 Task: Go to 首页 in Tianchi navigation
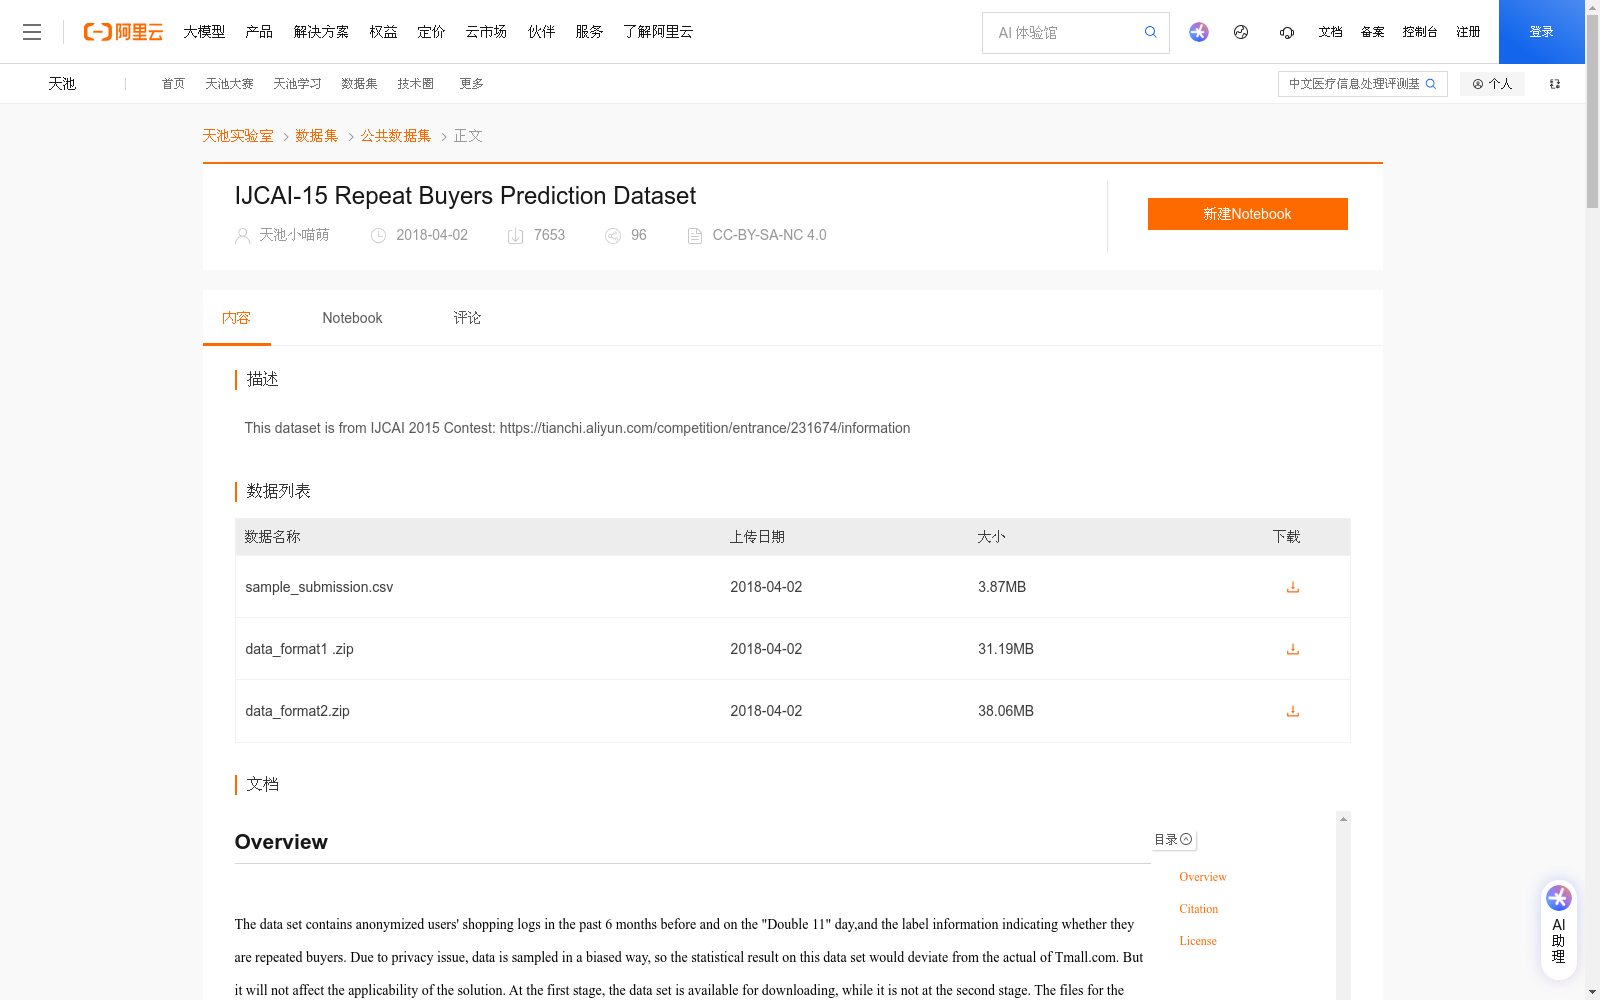(x=173, y=84)
